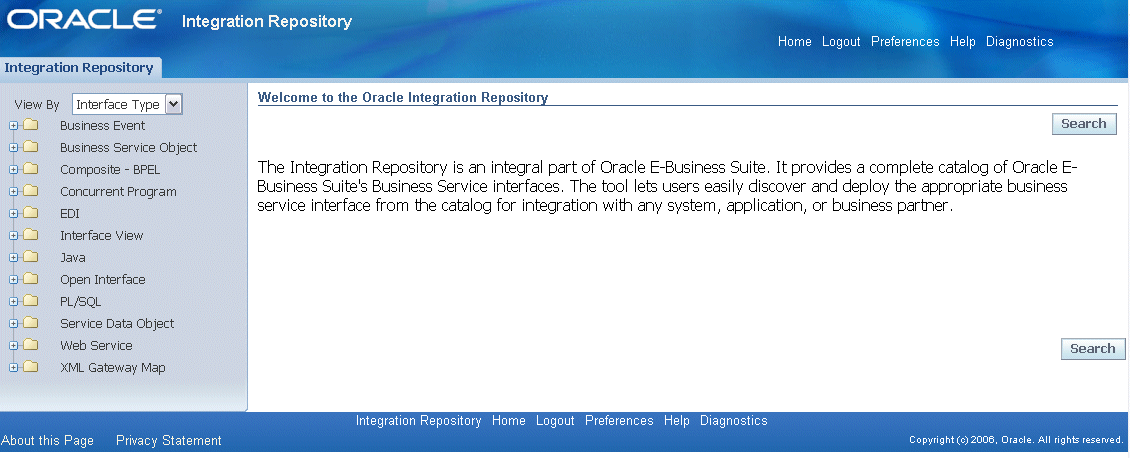Image resolution: width=1130 pixels, height=458 pixels.
Task: Click Logout in the top header
Action: click(841, 42)
